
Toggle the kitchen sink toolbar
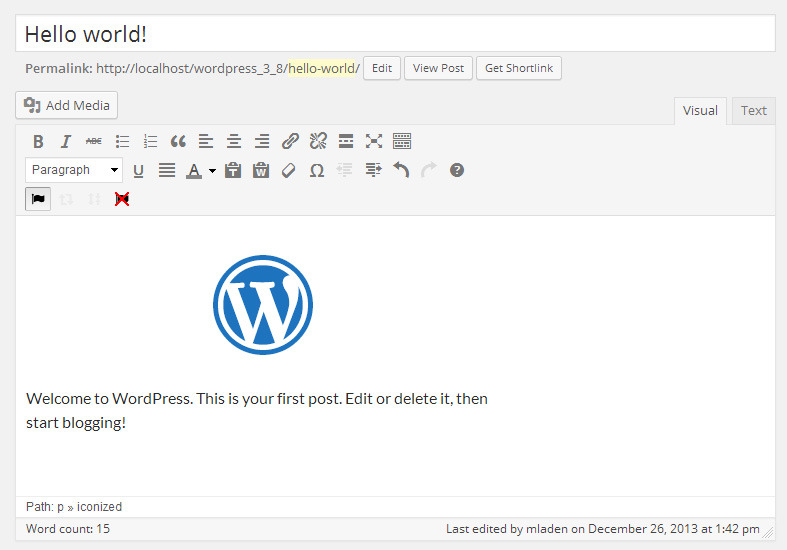pyautogui.click(x=402, y=142)
